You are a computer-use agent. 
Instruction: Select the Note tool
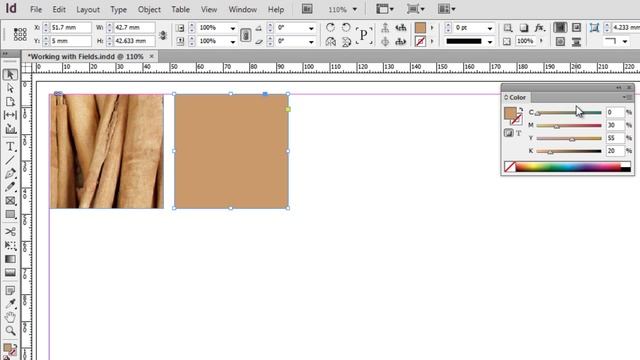[10, 290]
